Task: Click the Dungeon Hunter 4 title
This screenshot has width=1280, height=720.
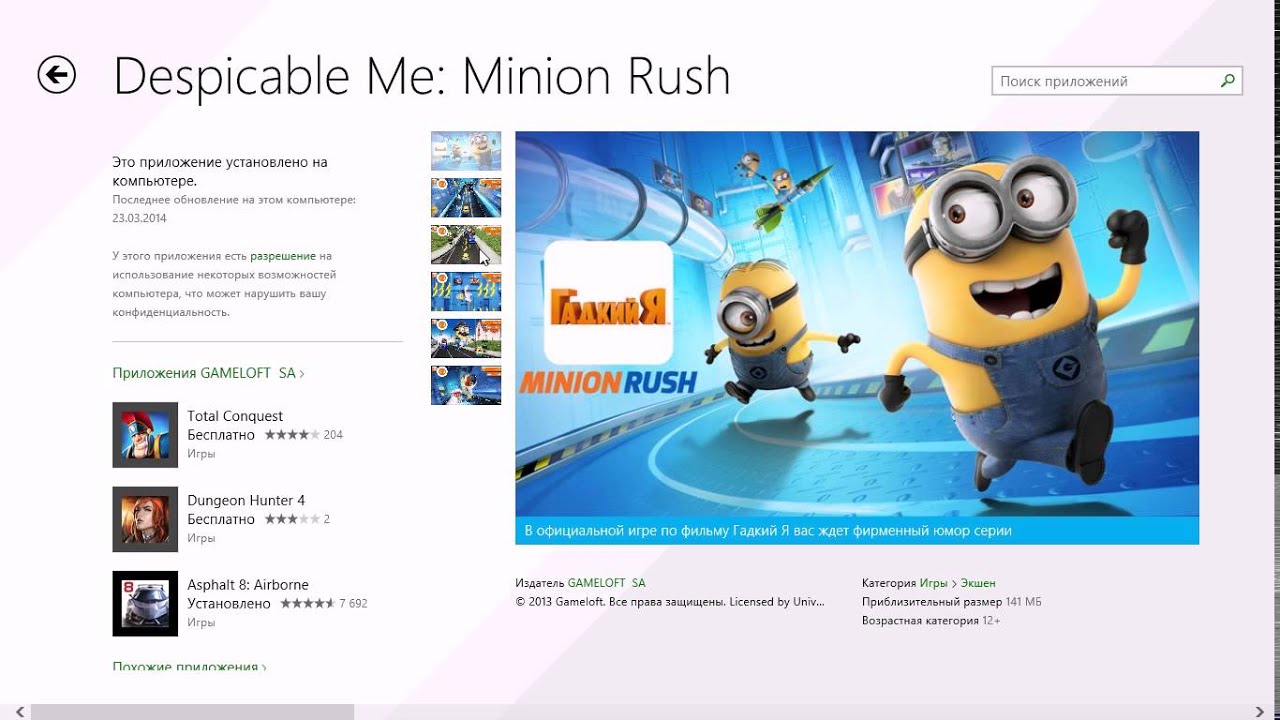Action: (x=246, y=500)
